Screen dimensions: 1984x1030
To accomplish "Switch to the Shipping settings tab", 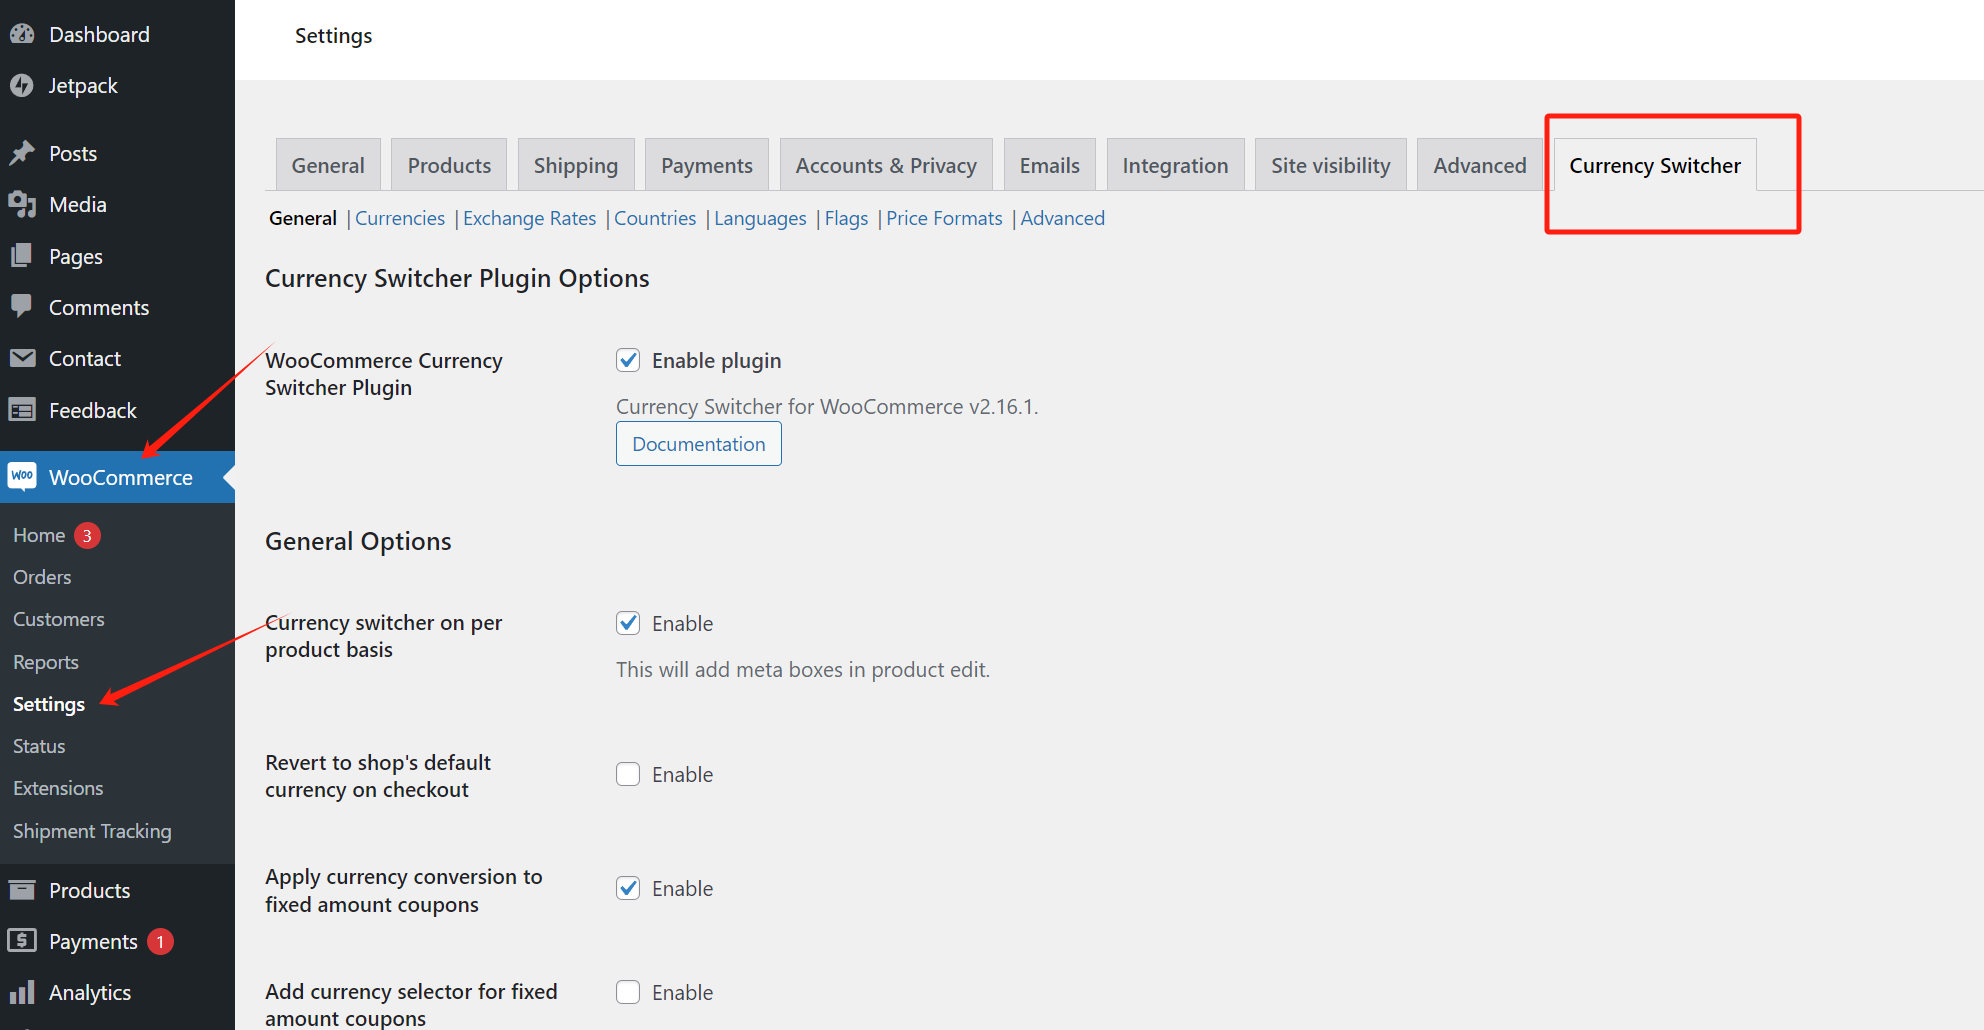I will coord(576,166).
